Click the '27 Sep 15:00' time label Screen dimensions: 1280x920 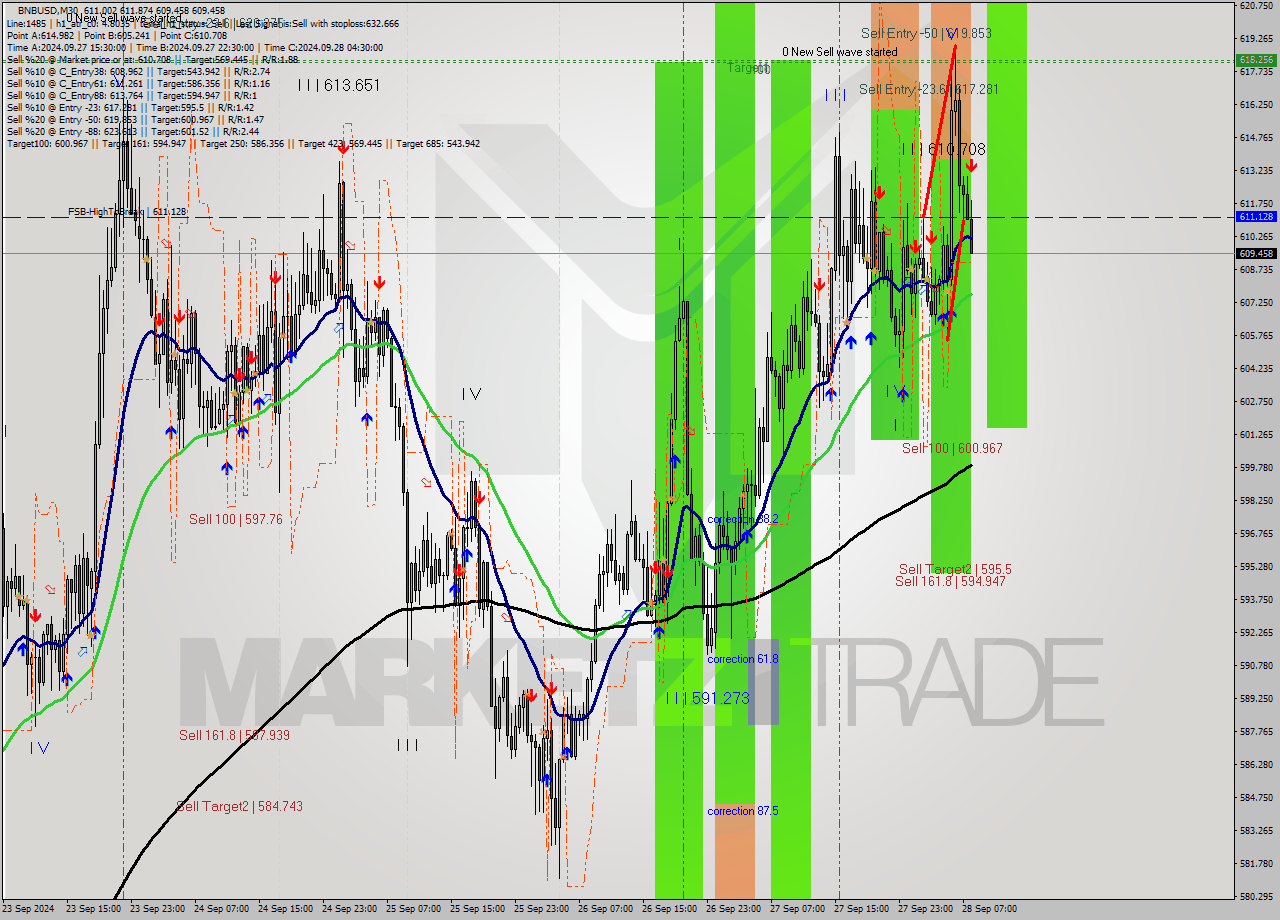862,909
